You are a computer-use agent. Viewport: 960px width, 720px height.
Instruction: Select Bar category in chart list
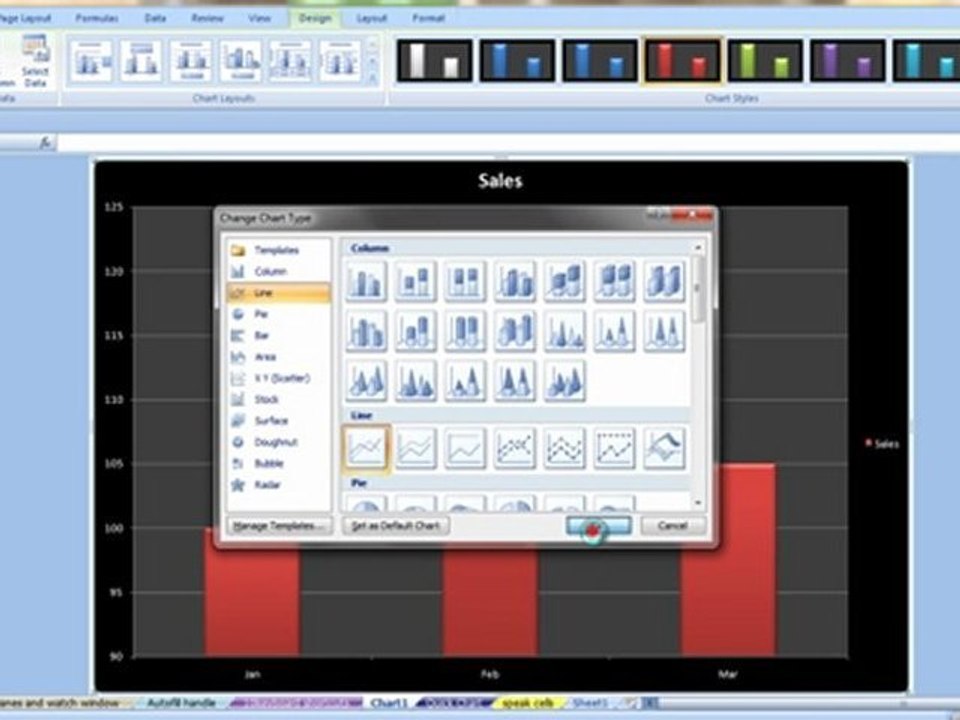click(279, 336)
